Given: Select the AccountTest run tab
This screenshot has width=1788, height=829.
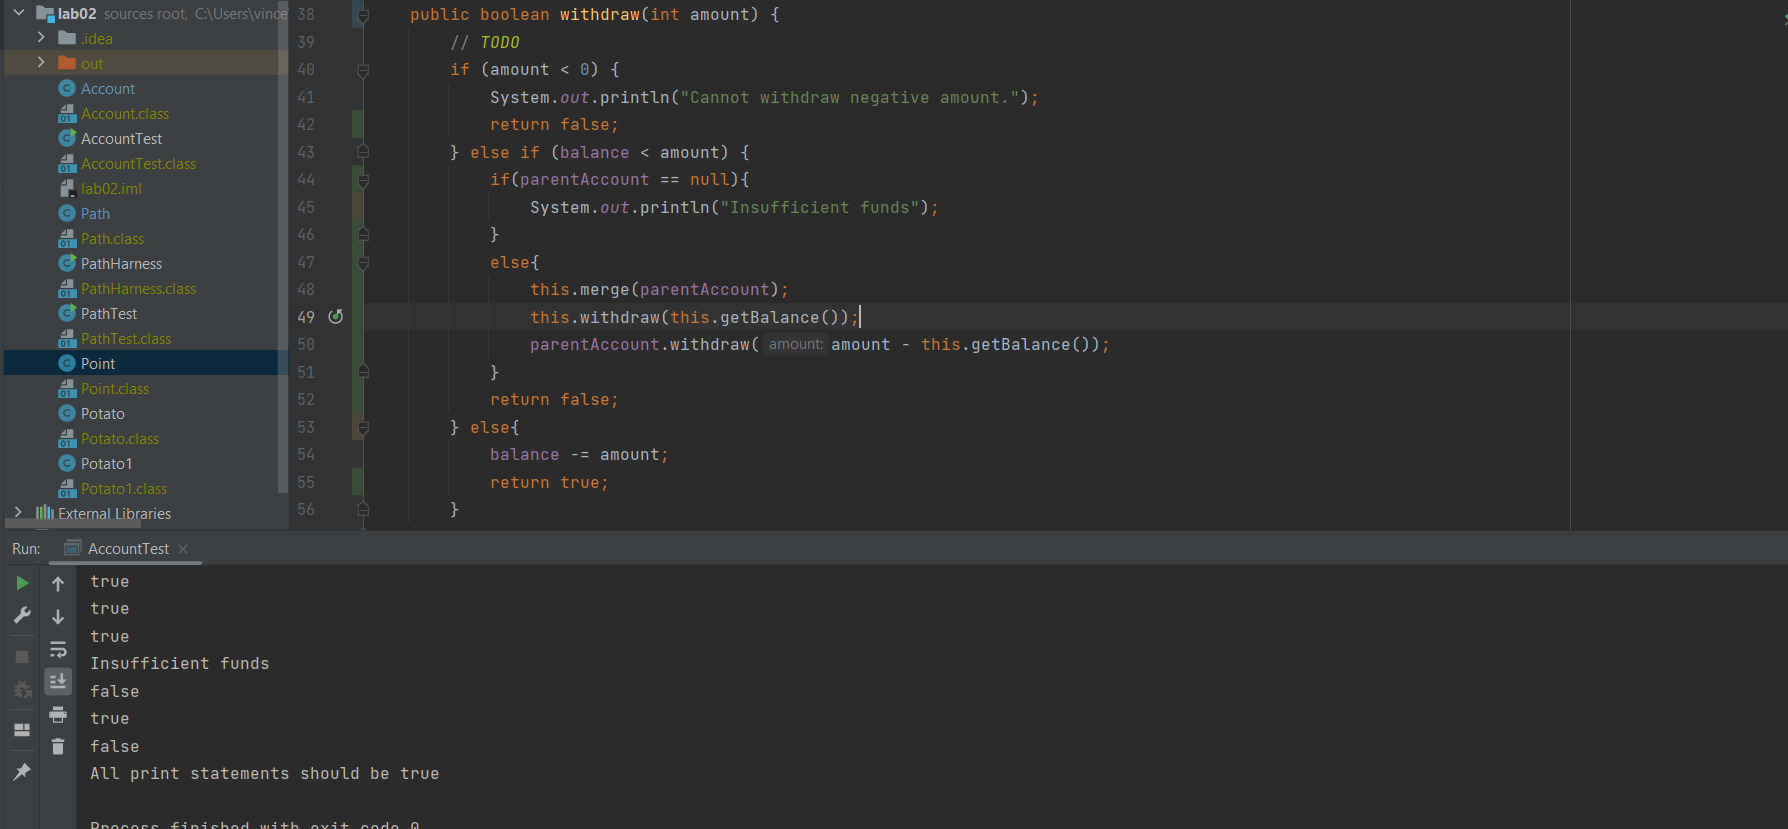Looking at the screenshot, I should 128,549.
